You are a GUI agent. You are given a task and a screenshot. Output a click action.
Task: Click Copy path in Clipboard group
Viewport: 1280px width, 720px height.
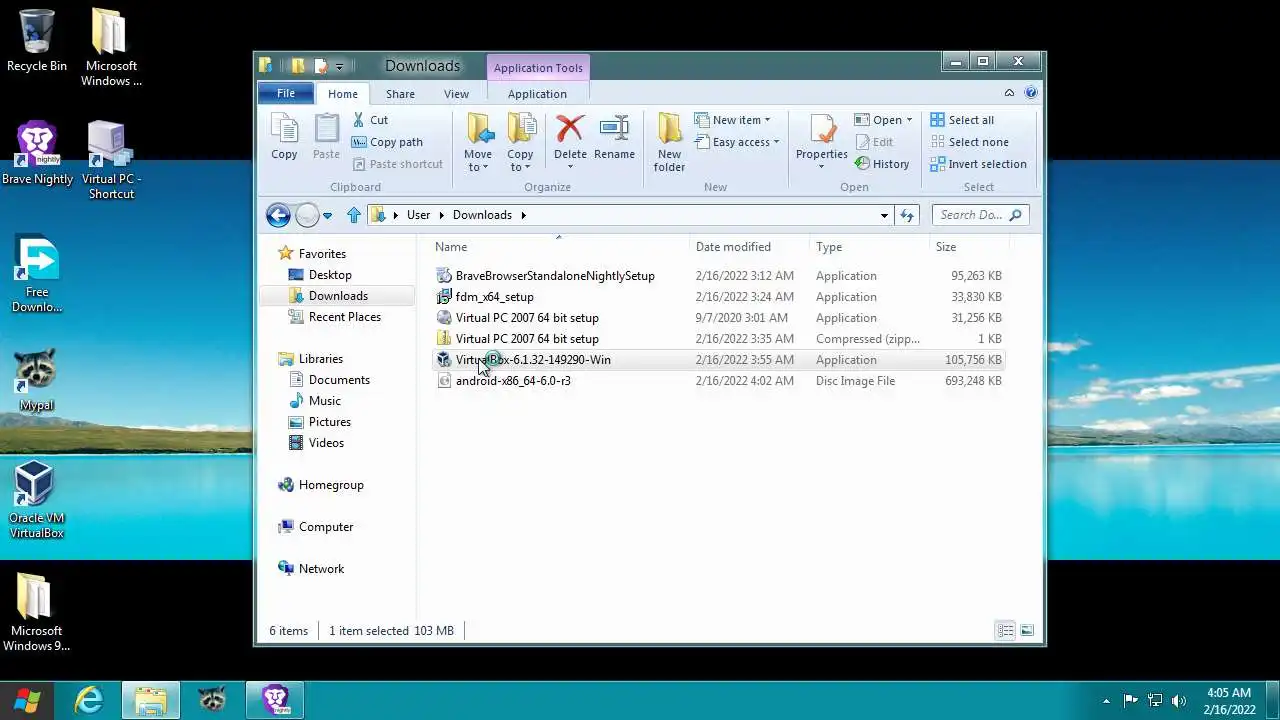387,142
